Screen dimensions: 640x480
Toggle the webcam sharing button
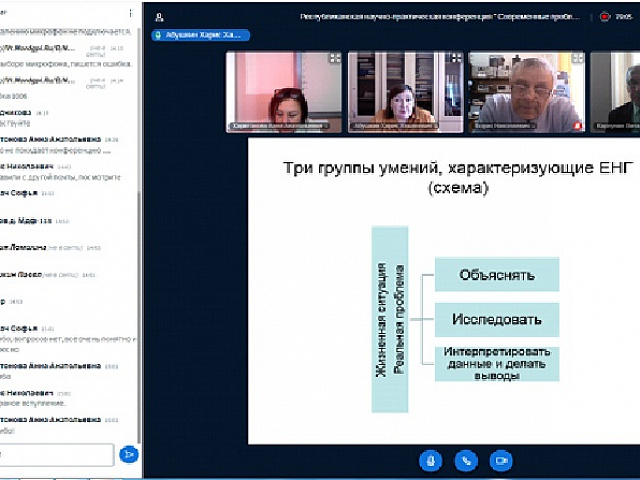[501, 460]
